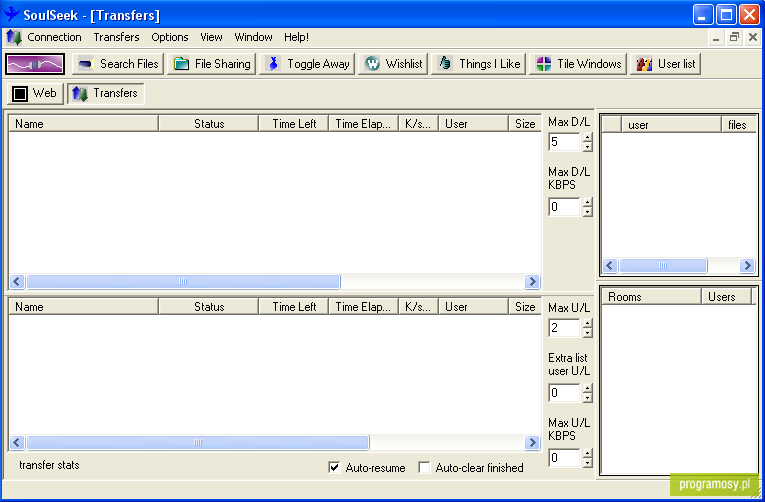765x502 pixels.
Task: Decrease Extra list user U/L value
Action: (587, 398)
